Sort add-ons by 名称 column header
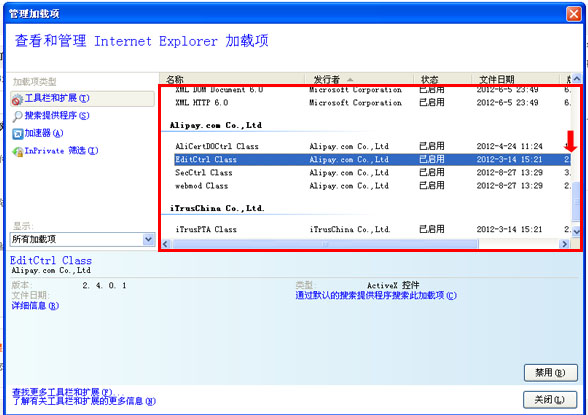 click(232, 79)
